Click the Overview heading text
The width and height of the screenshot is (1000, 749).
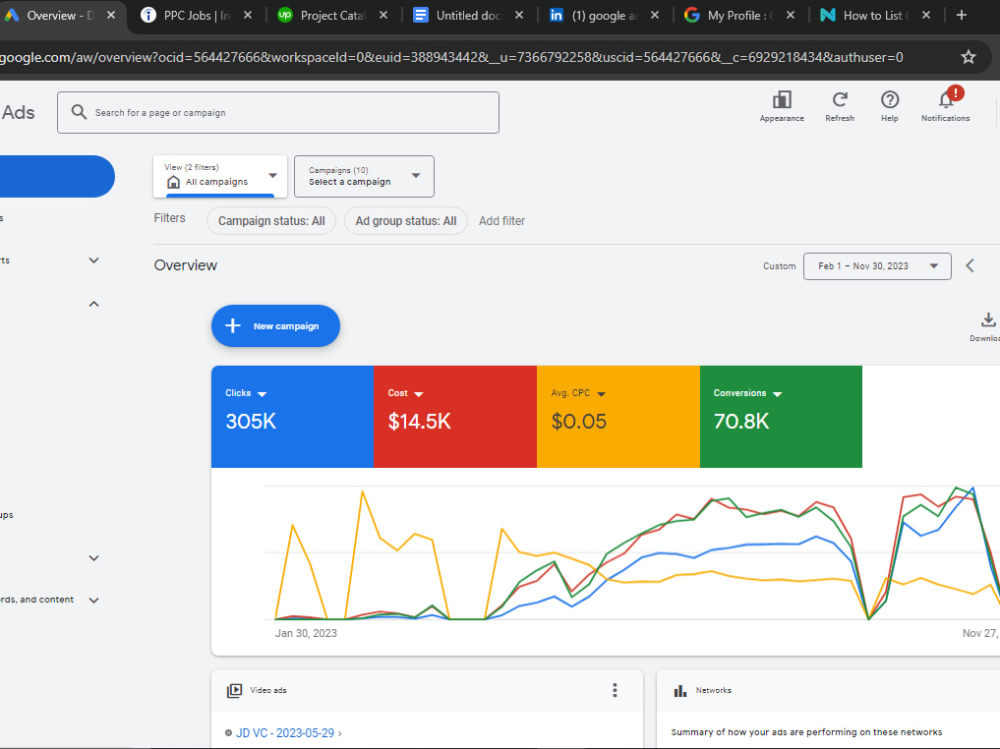tap(186, 265)
